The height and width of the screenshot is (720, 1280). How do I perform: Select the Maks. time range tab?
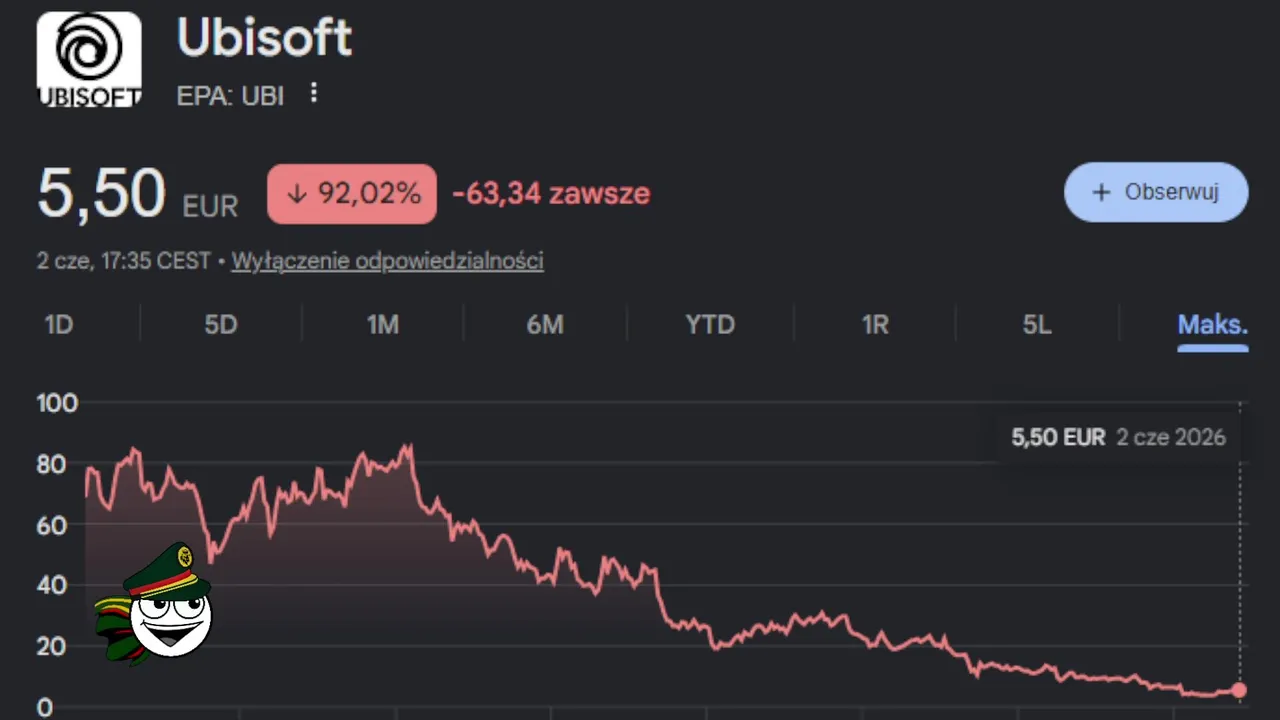[x=1213, y=325]
